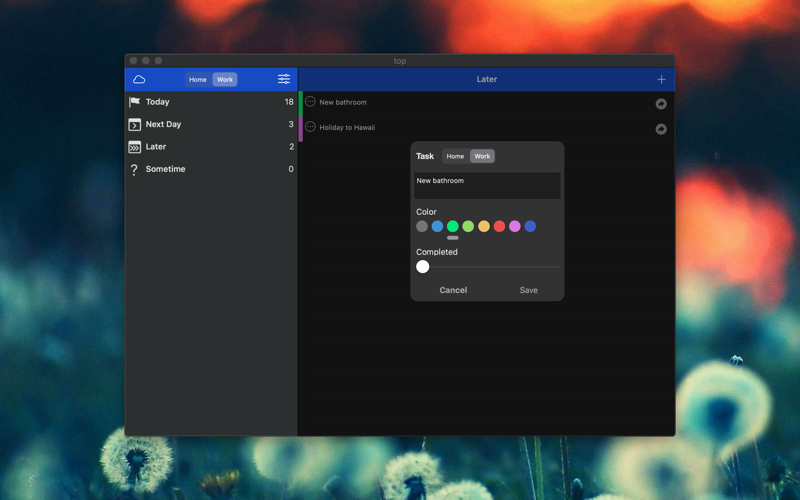Close the window with the first title-bar button
Screen dimensions: 800x500
click(133, 61)
